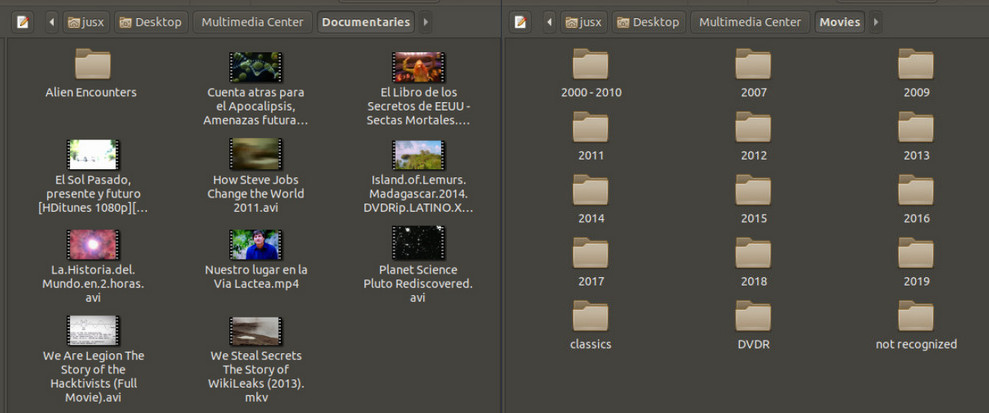The height and width of the screenshot is (413, 989).
Task: Select El Sol Pasado video thumbnail
Action: click(x=93, y=154)
